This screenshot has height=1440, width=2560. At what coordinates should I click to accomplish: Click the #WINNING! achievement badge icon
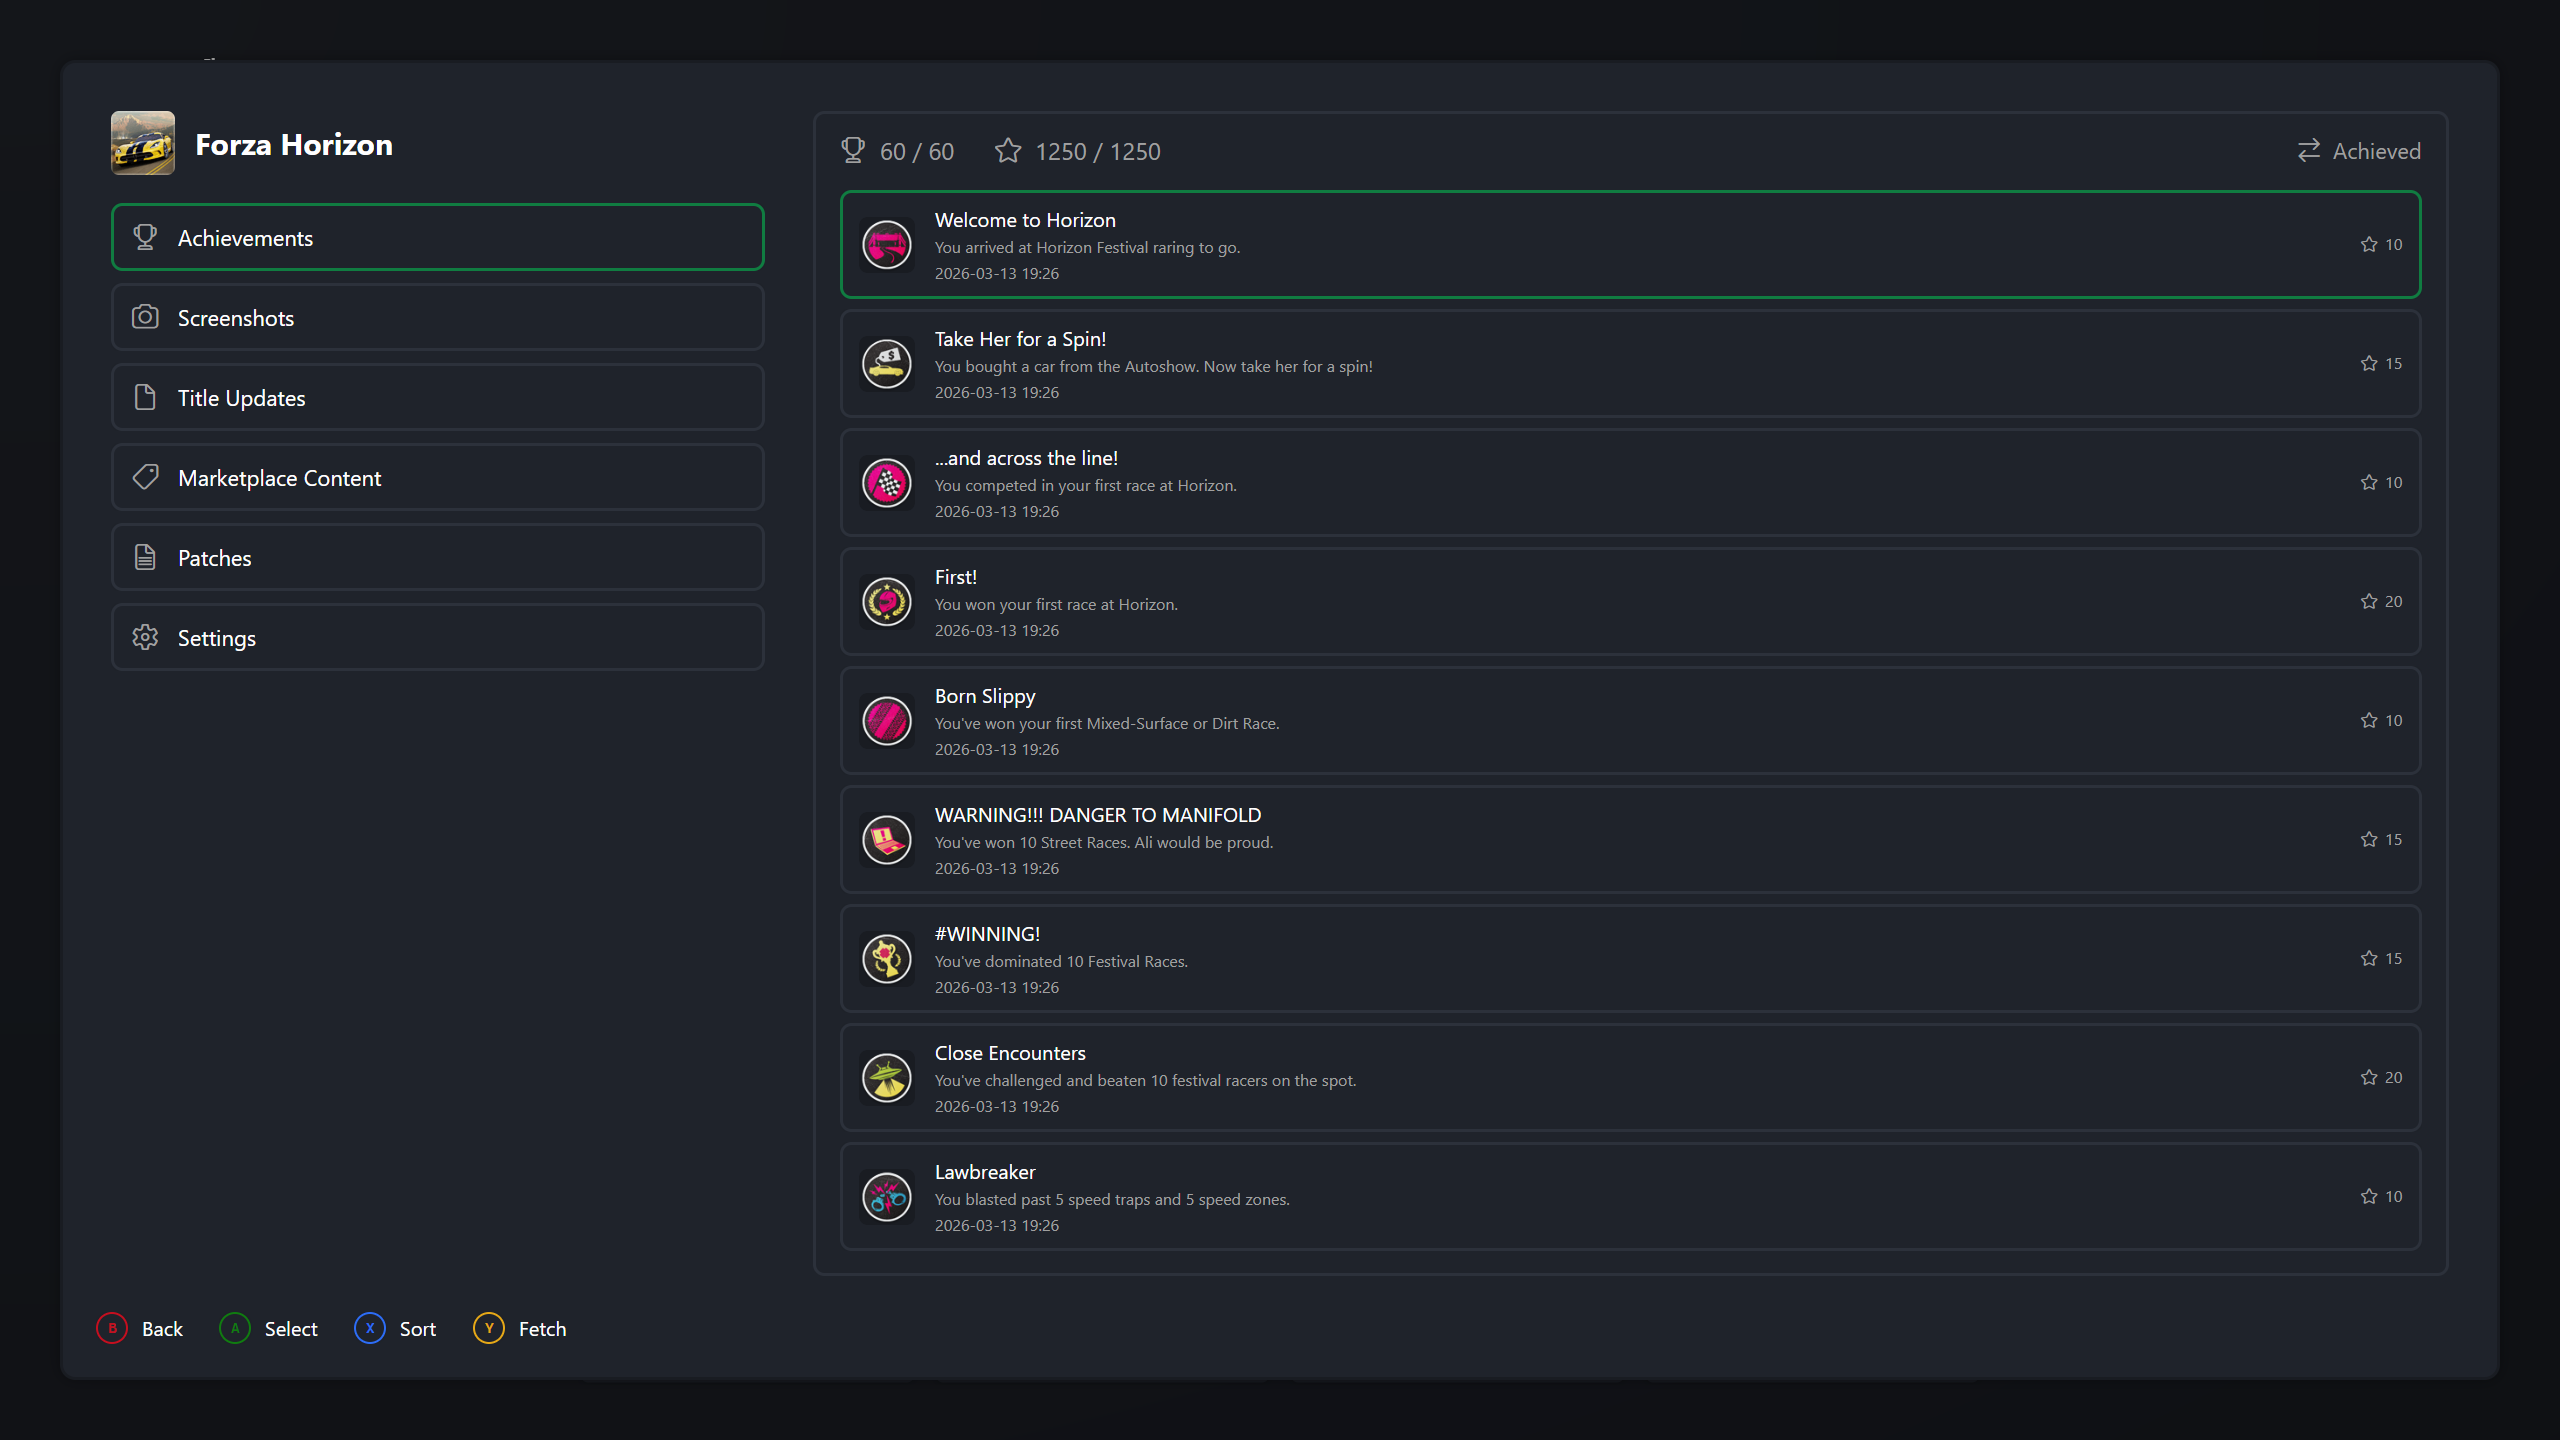[887, 959]
